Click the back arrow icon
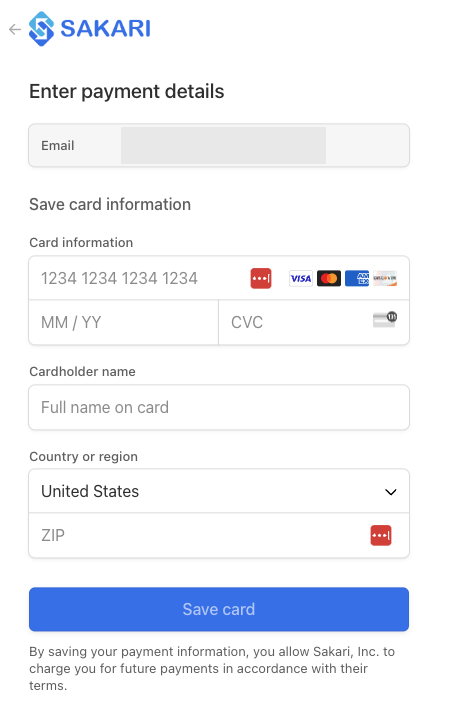The height and width of the screenshot is (708, 454). coord(15,29)
